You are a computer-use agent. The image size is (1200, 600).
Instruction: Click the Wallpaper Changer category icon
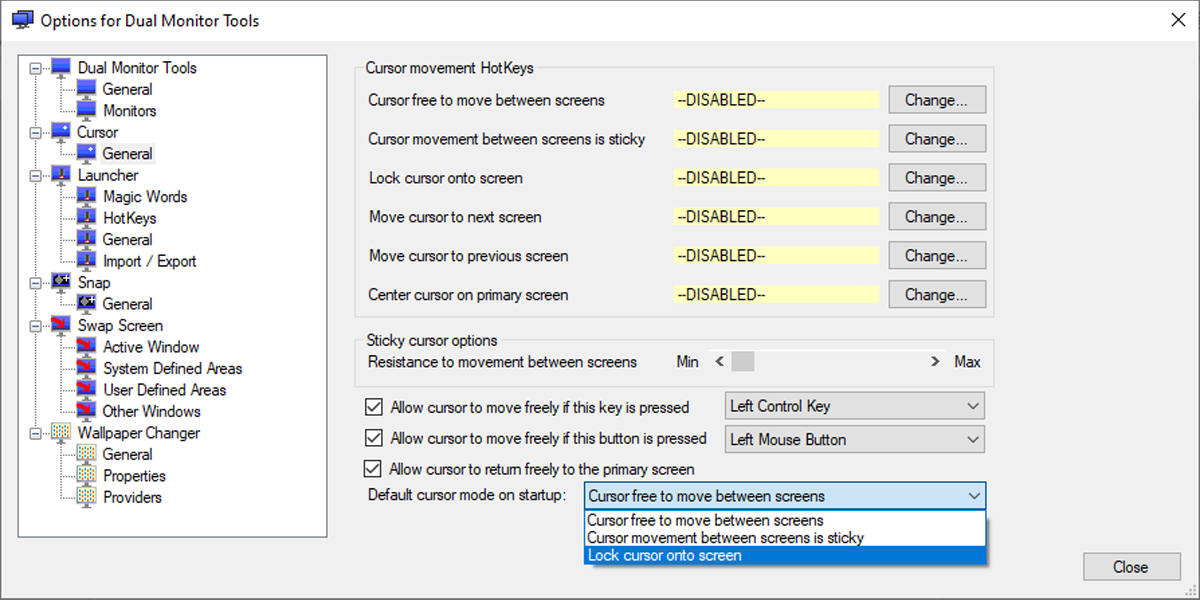62,433
